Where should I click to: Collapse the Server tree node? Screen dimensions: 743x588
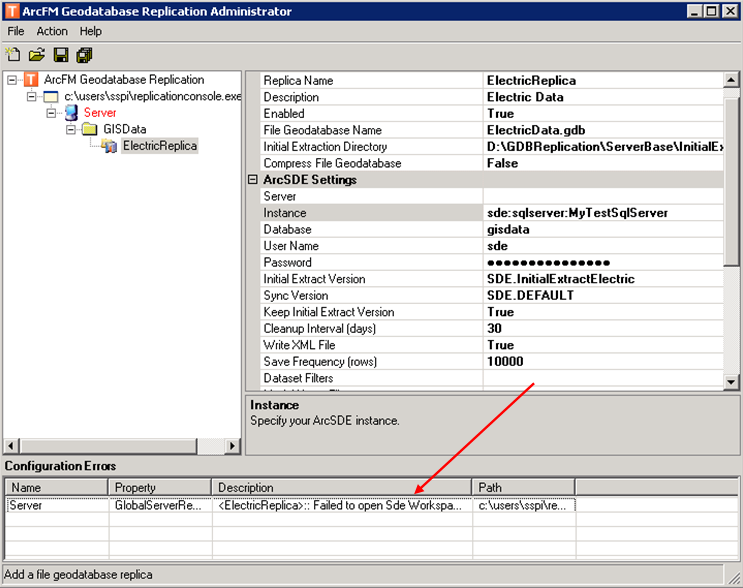[51, 113]
